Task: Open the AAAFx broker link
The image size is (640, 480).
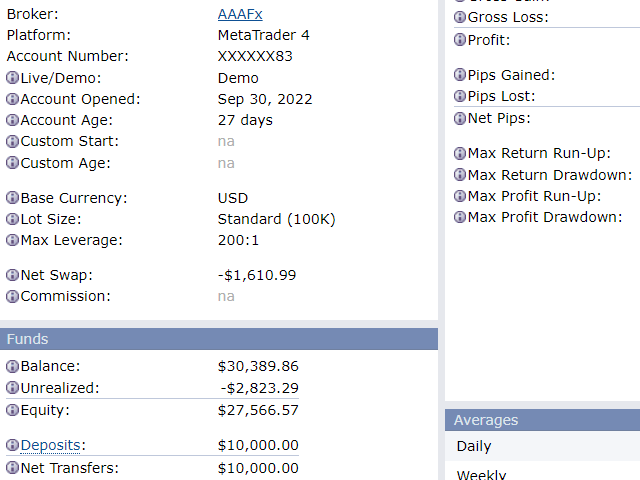Action: (240, 14)
